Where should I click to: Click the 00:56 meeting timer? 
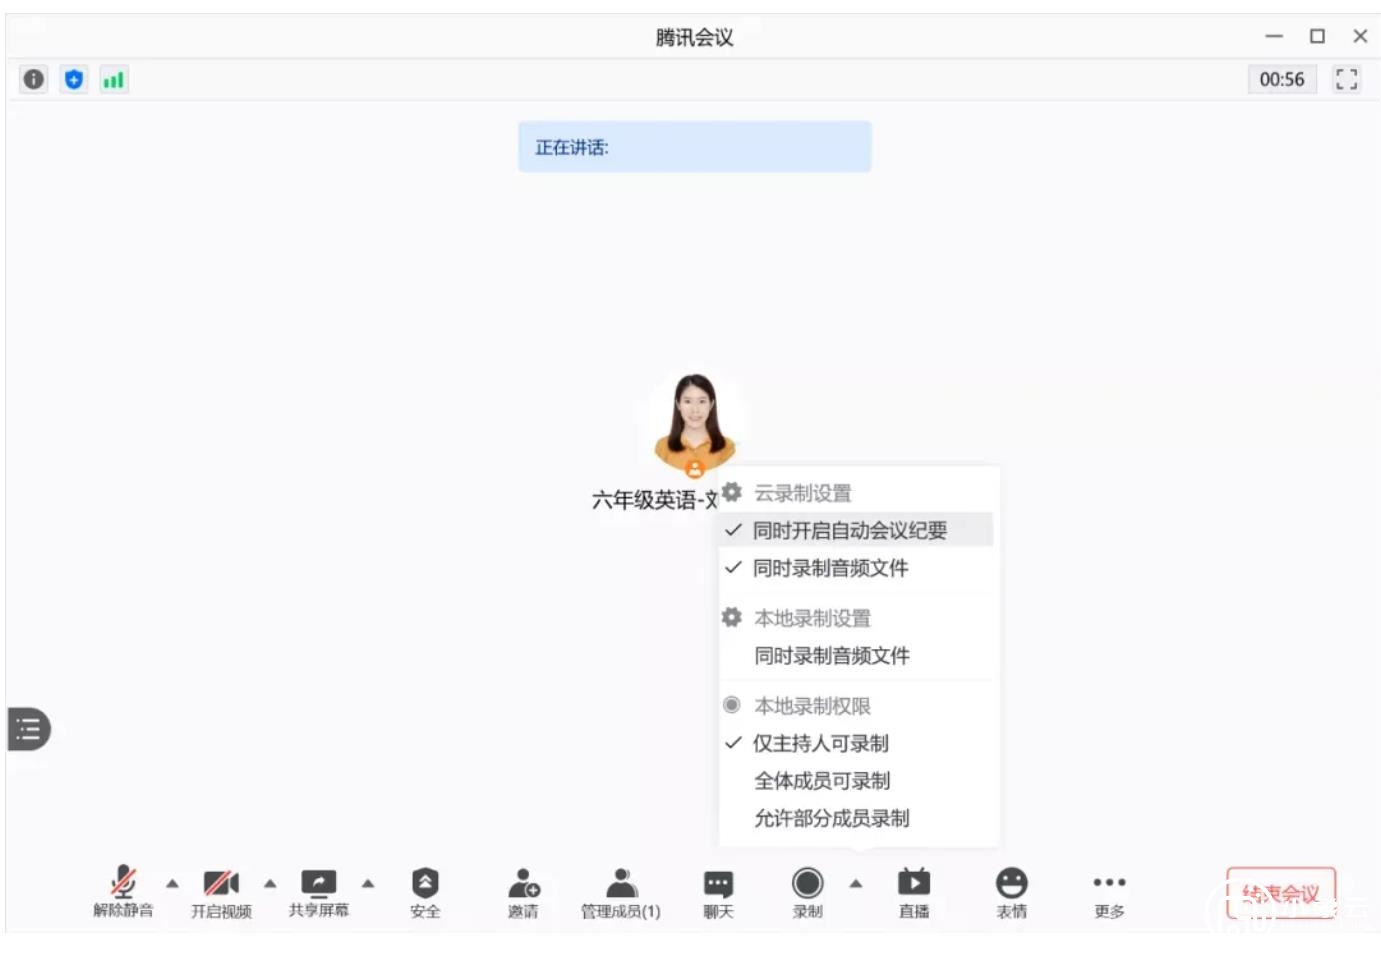coord(1282,79)
